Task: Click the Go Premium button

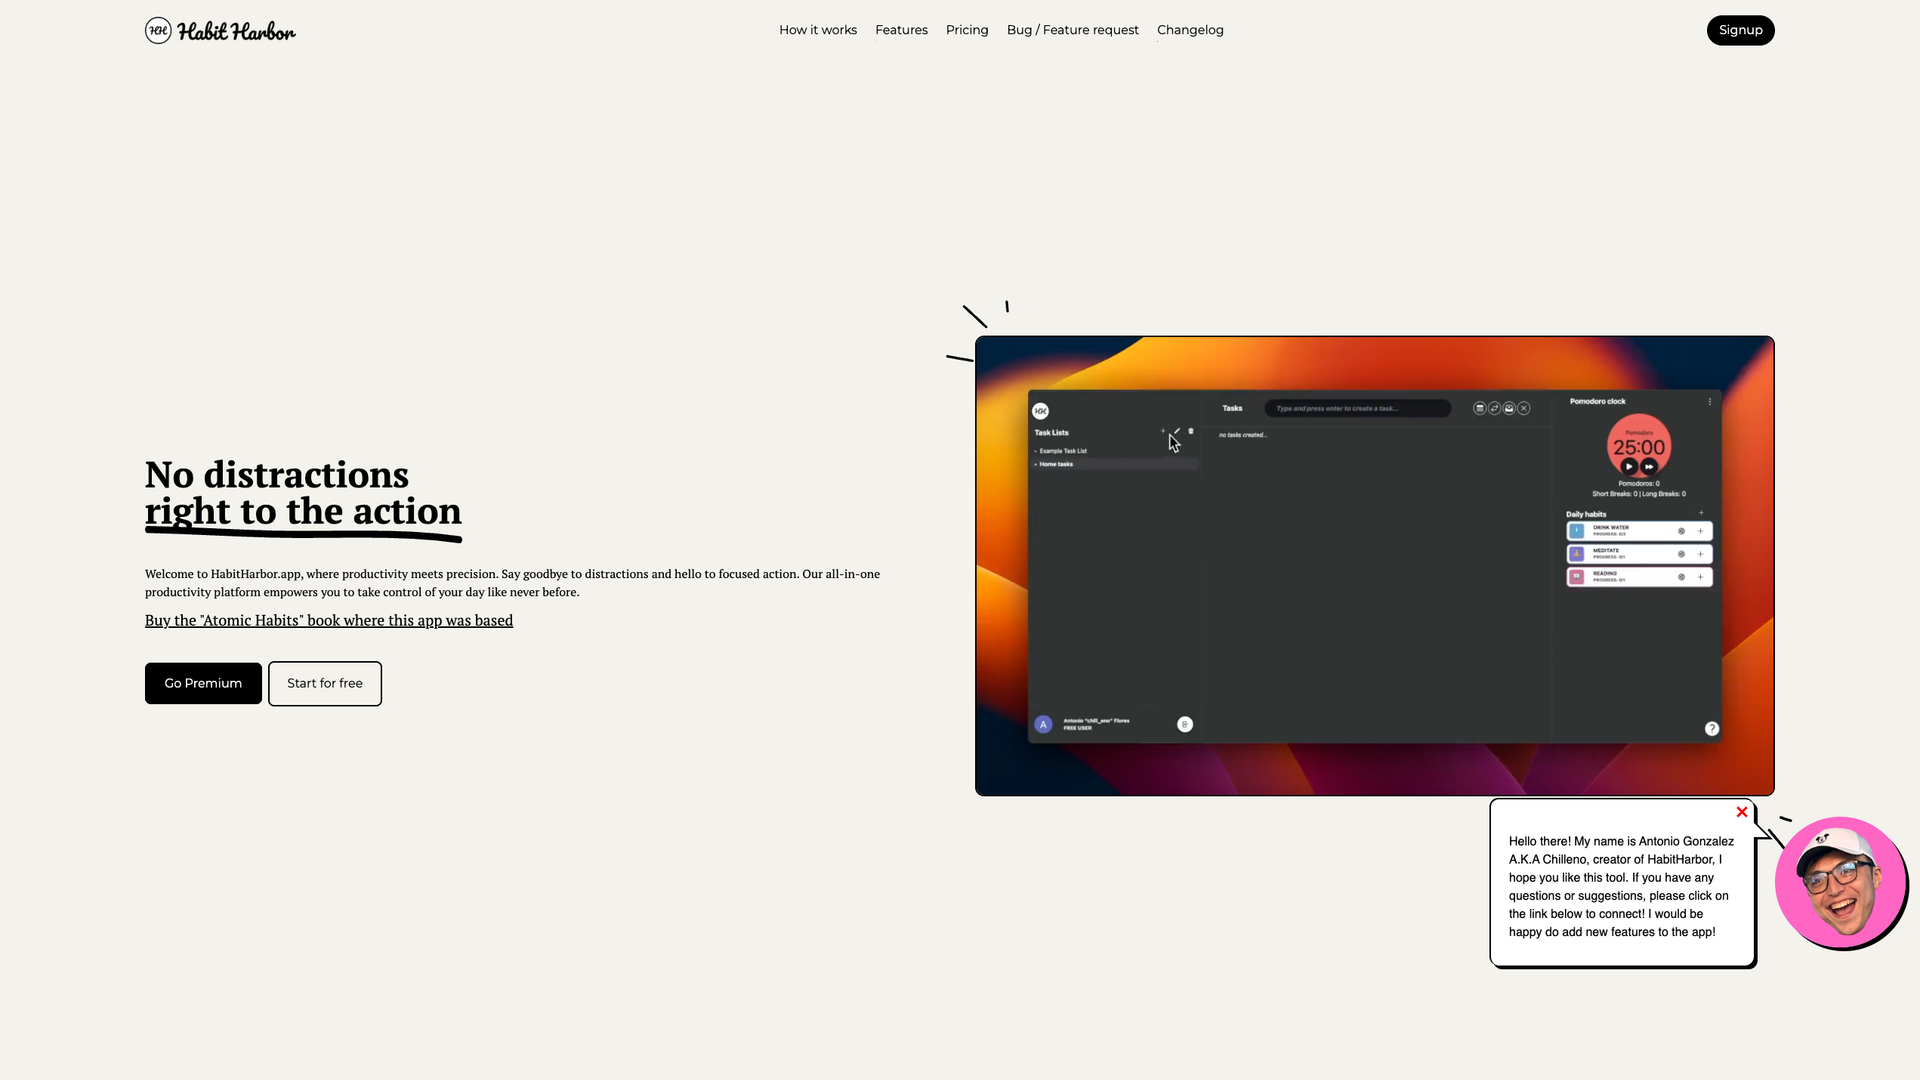Action: coord(202,683)
